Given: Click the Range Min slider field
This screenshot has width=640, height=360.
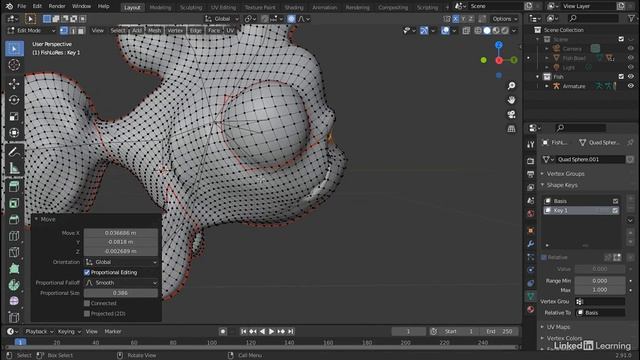Looking at the screenshot, I should (x=600, y=280).
